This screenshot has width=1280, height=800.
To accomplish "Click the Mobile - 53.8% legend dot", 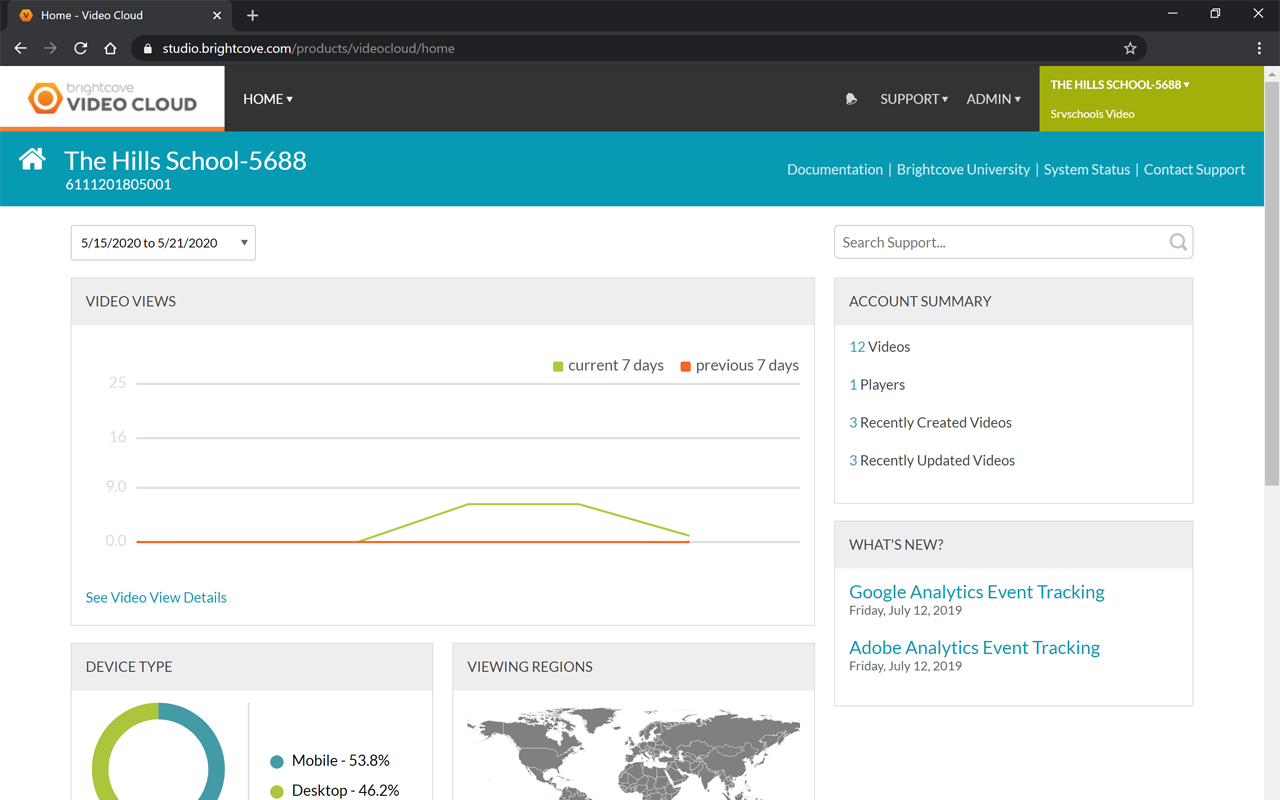I will (x=277, y=761).
